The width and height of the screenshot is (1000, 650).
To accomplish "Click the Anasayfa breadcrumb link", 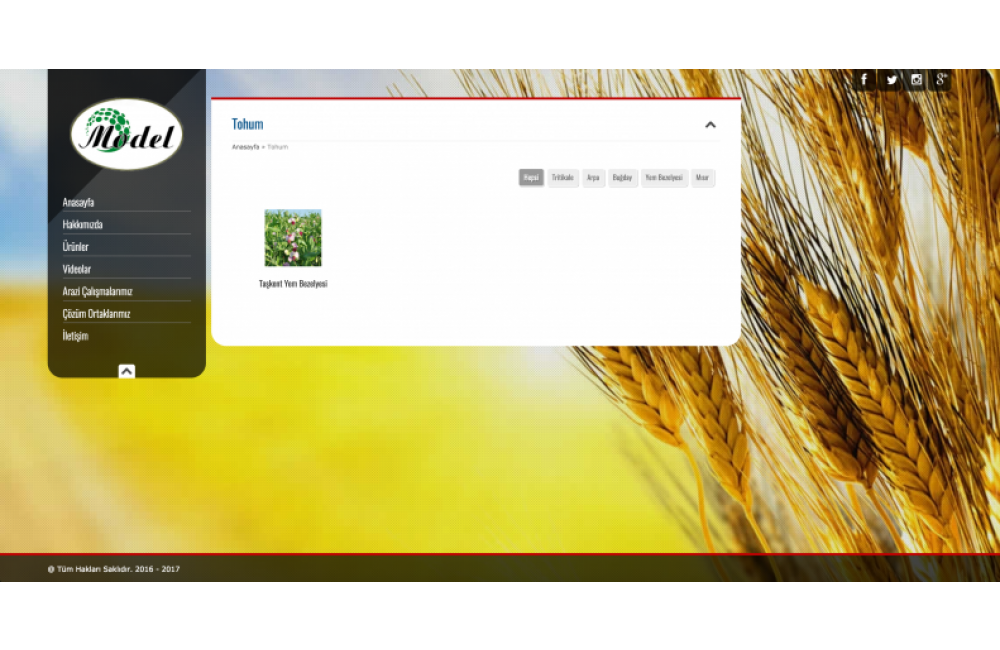I will 245,147.
